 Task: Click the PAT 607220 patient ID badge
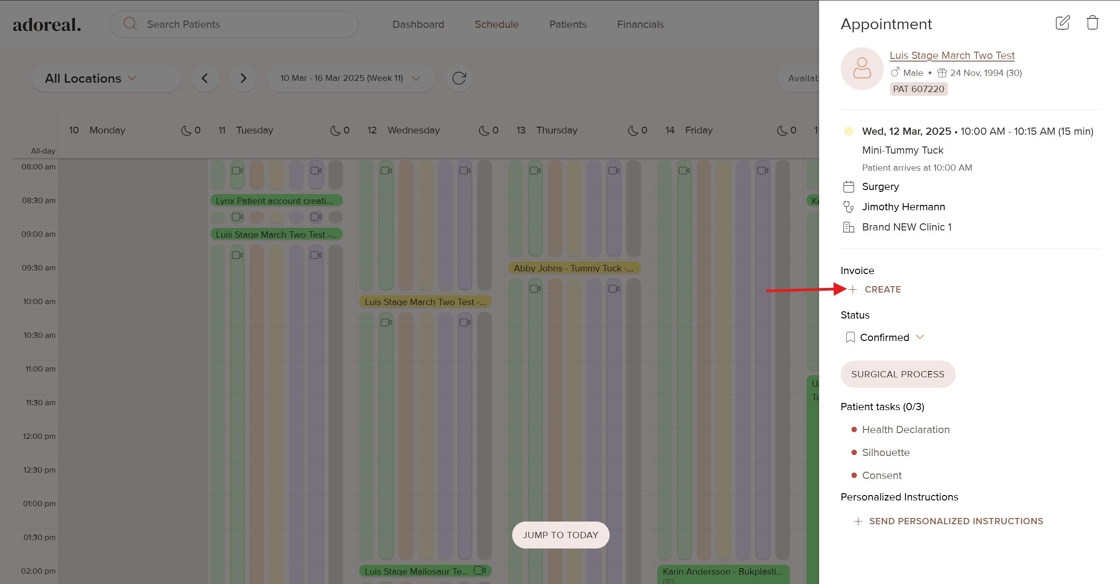(x=919, y=89)
